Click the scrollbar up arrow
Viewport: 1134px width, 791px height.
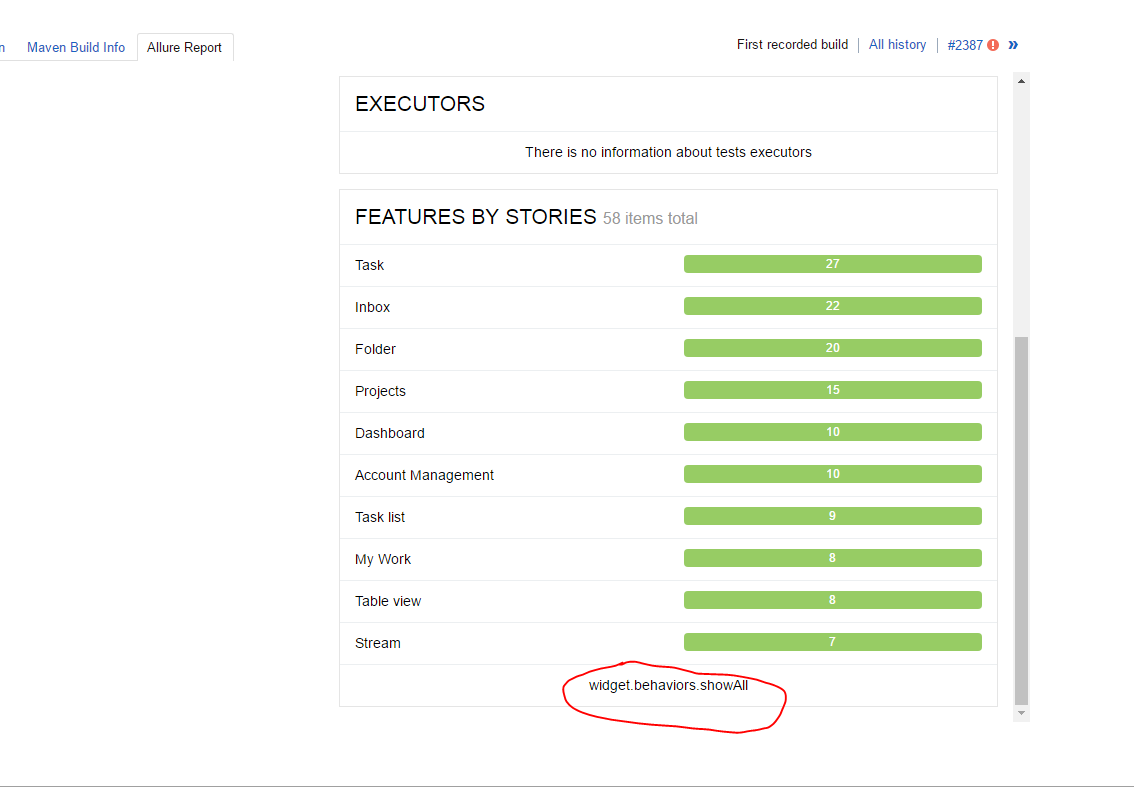[1021, 80]
